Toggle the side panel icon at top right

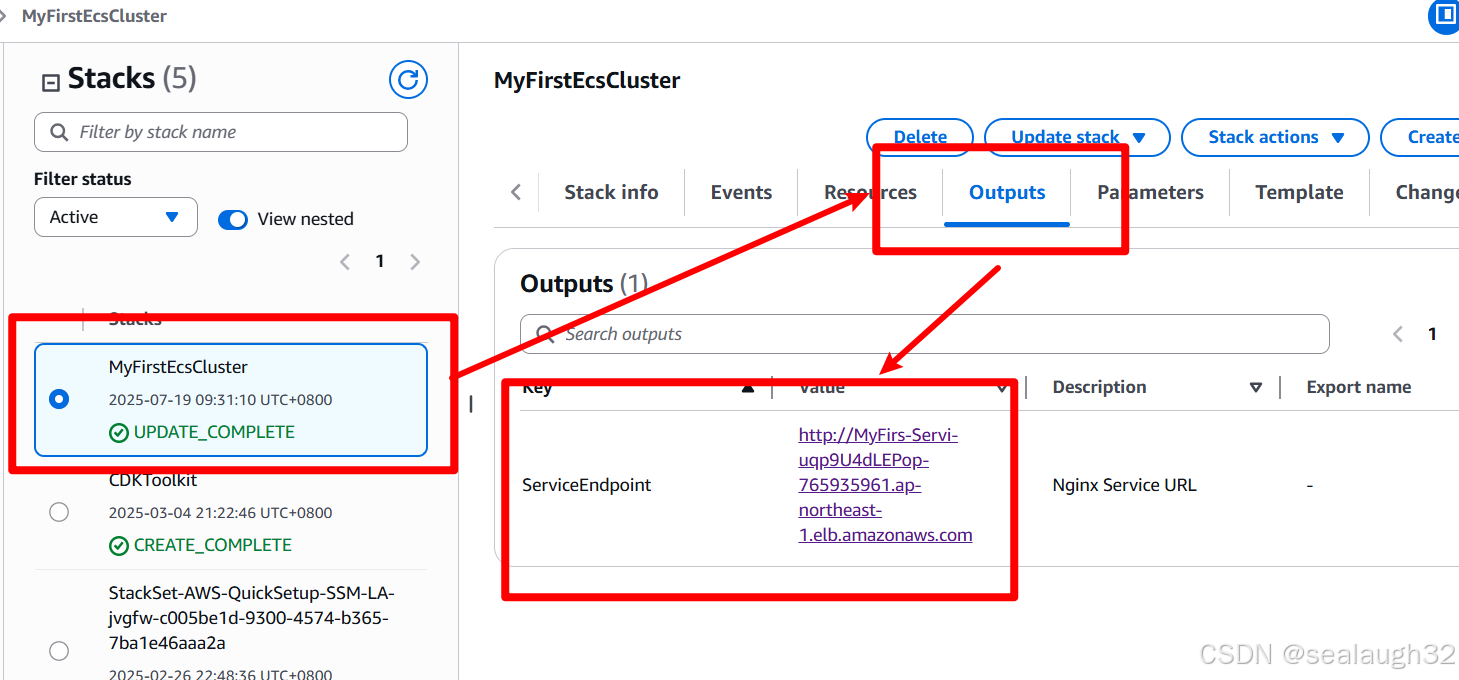(1444, 15)
